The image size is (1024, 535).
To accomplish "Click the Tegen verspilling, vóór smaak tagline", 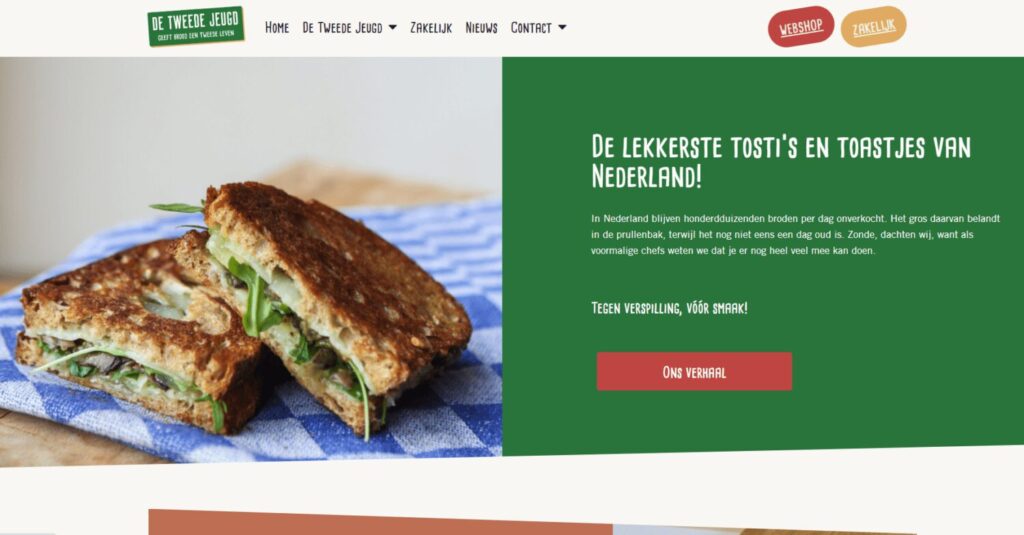I will pos(669,308).
